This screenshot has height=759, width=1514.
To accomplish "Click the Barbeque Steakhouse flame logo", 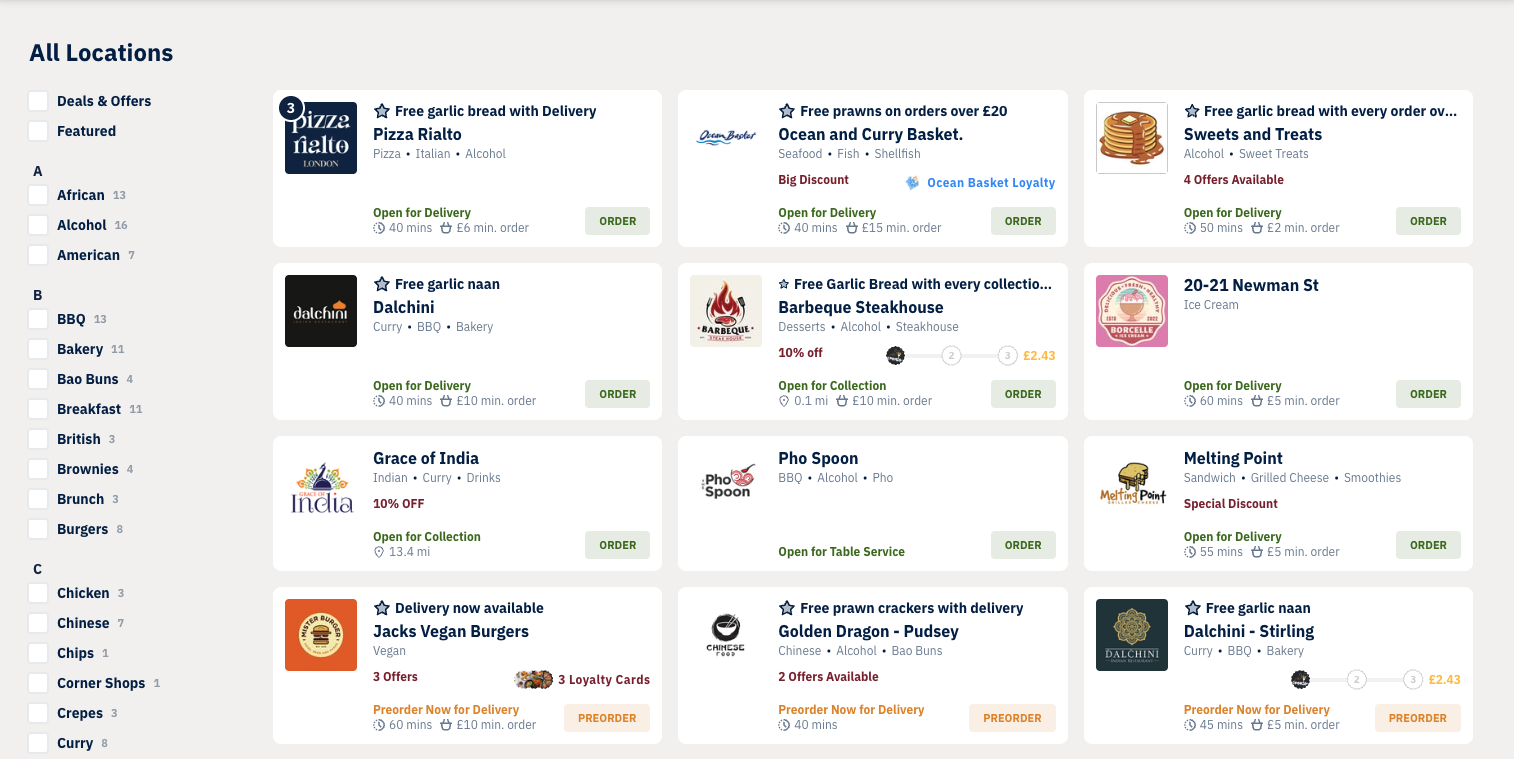I will [x=726, y=311].
